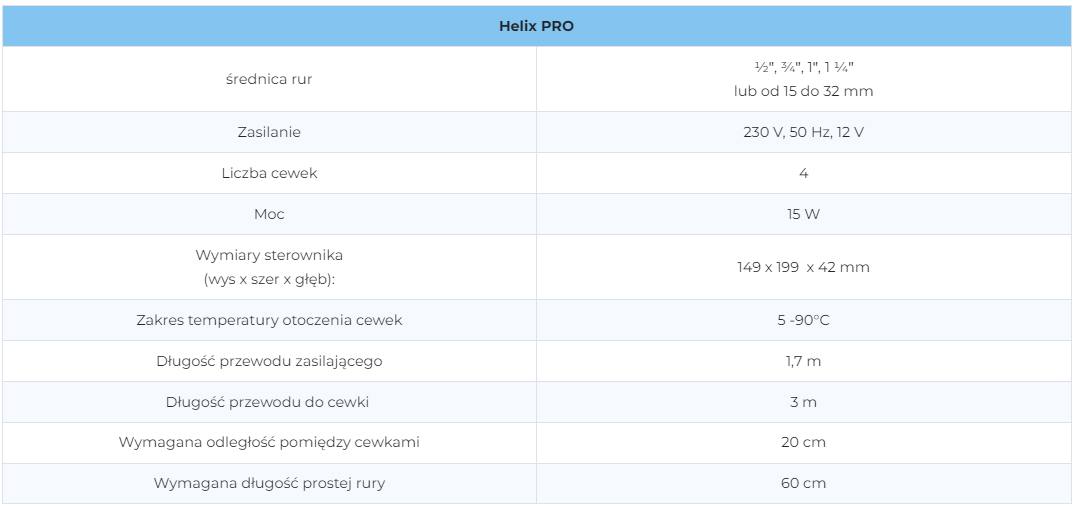The width and height of the screenshot is (1084, 526).
Task: Select 'Zakres temperatury otoczenia cewek' label
Action: (269, 320)
